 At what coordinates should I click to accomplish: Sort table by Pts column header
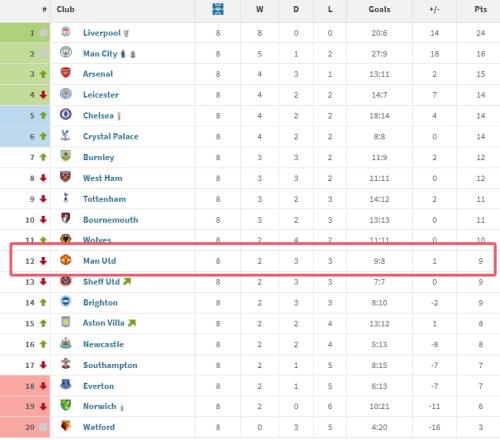click(481, 9)
